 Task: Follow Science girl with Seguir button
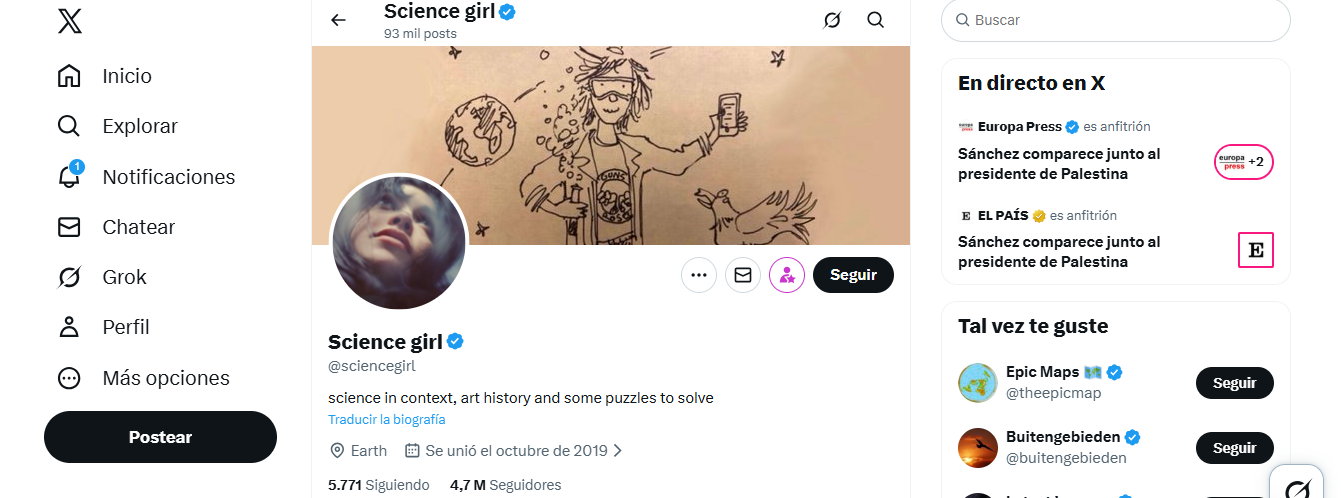click(x=853, y=275)
